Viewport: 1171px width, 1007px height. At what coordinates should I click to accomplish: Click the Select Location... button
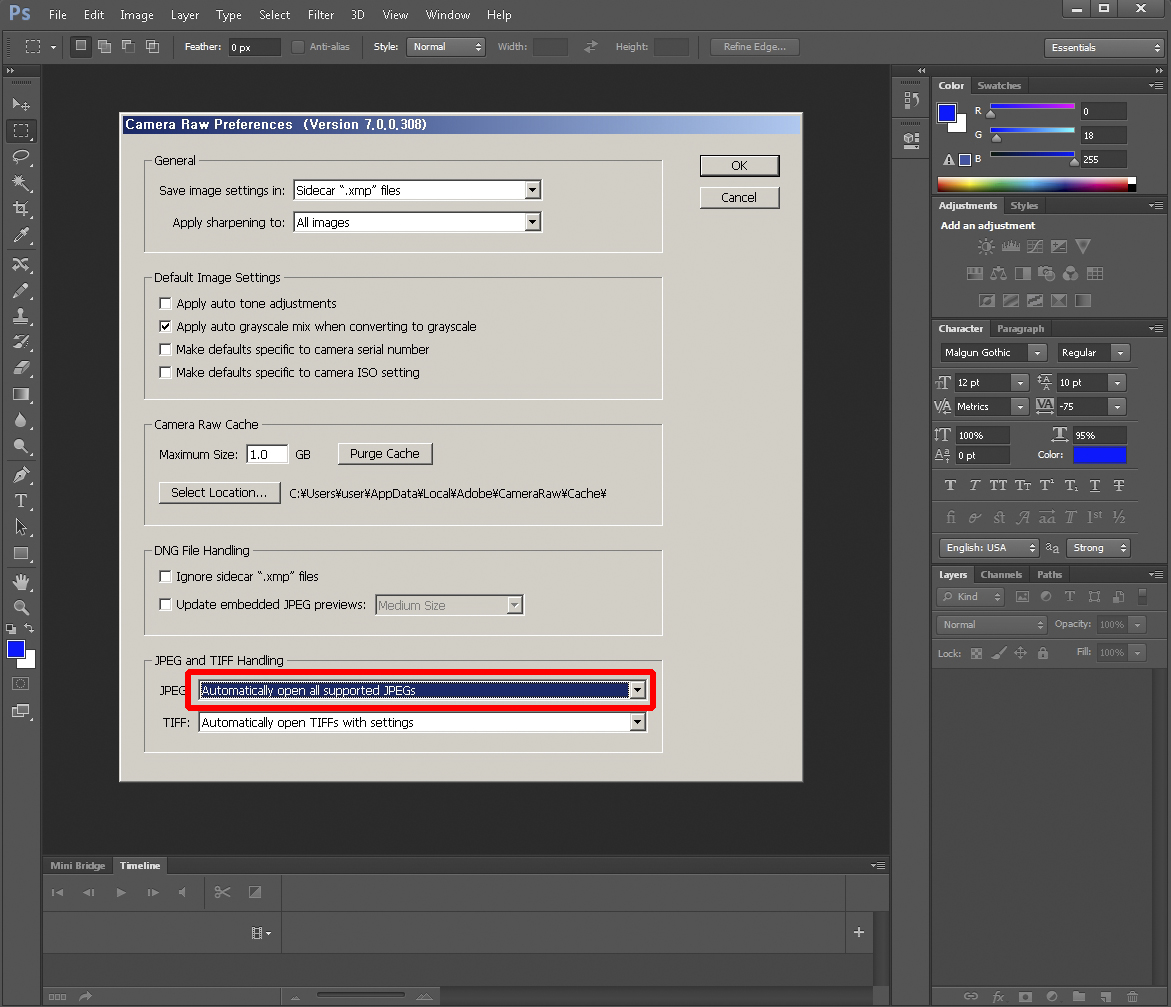220,493
